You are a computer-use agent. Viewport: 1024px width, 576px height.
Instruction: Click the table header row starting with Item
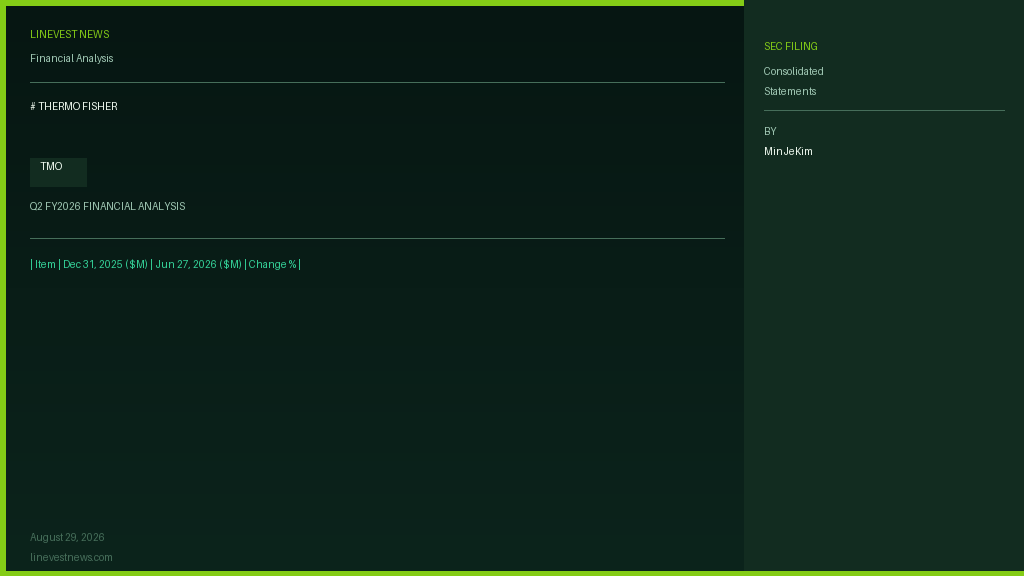tap(165, 264)
